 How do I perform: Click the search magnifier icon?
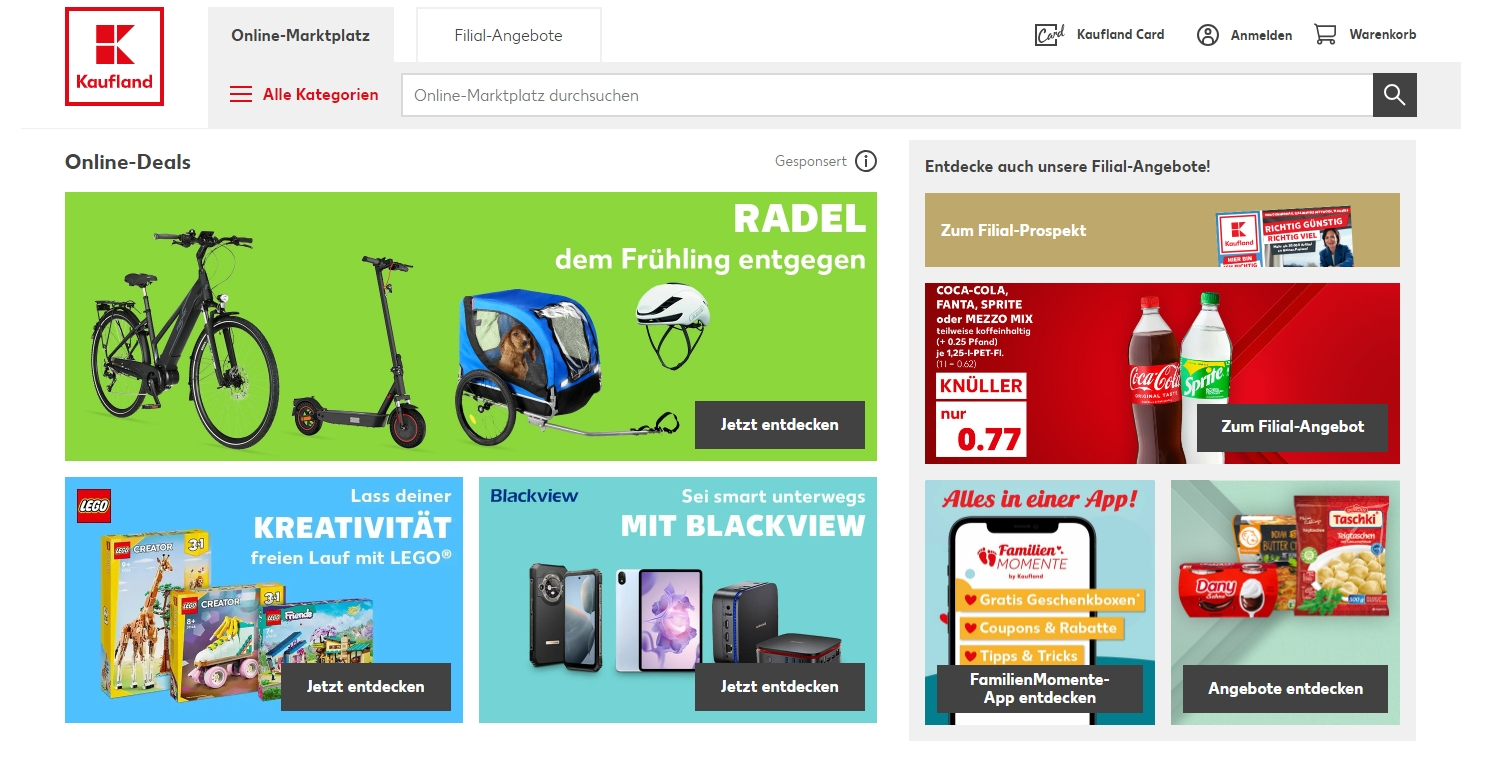click(1394, 95)
